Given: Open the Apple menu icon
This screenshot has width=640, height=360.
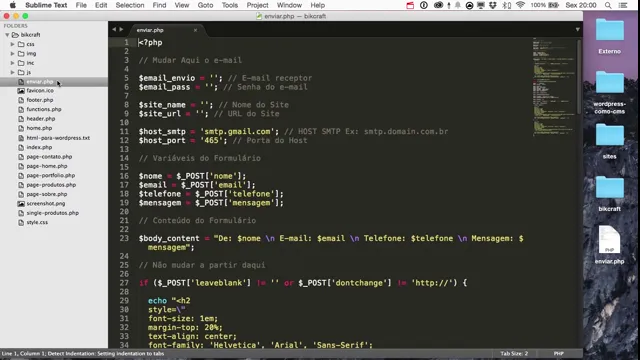Looking at the screenshot, I should (x=13, y=5).
